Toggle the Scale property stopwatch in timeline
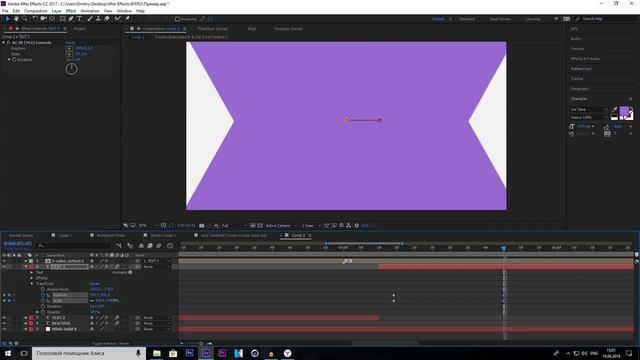640x360 pixels. pos(43,301)
